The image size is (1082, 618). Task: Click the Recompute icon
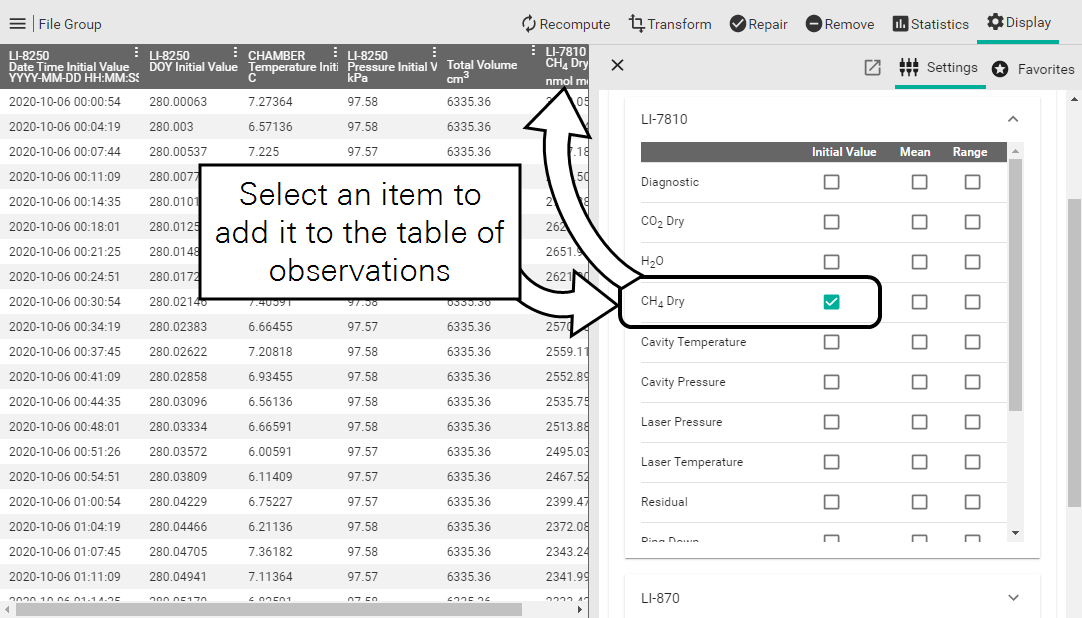pos(529,24)
